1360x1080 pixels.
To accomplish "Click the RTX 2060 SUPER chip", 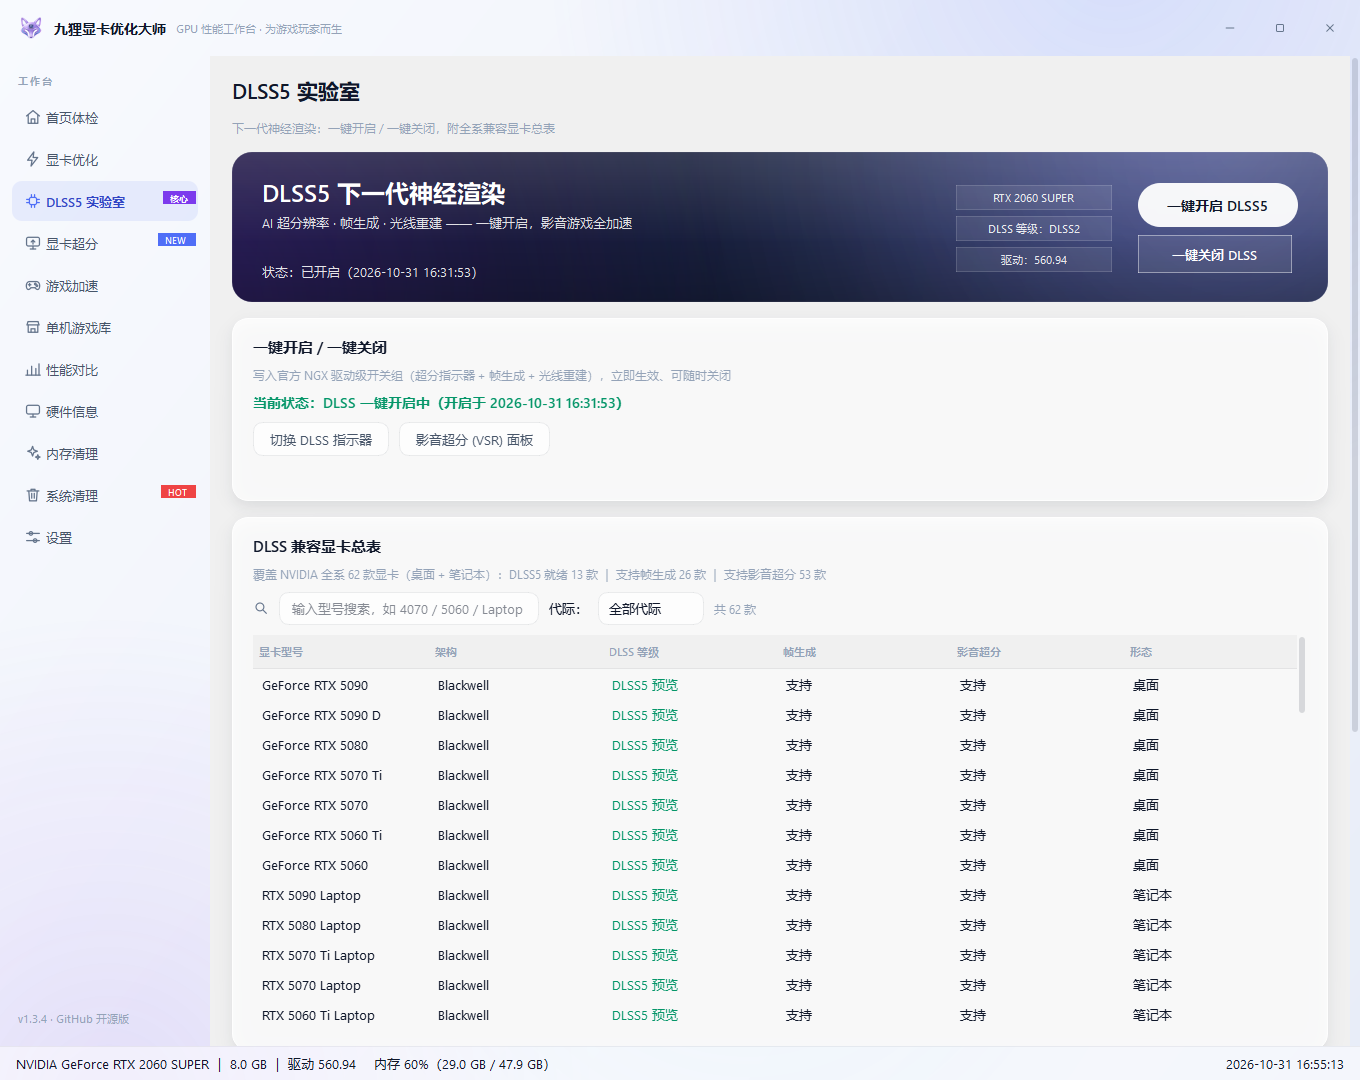I will [x=1033, y=198].
